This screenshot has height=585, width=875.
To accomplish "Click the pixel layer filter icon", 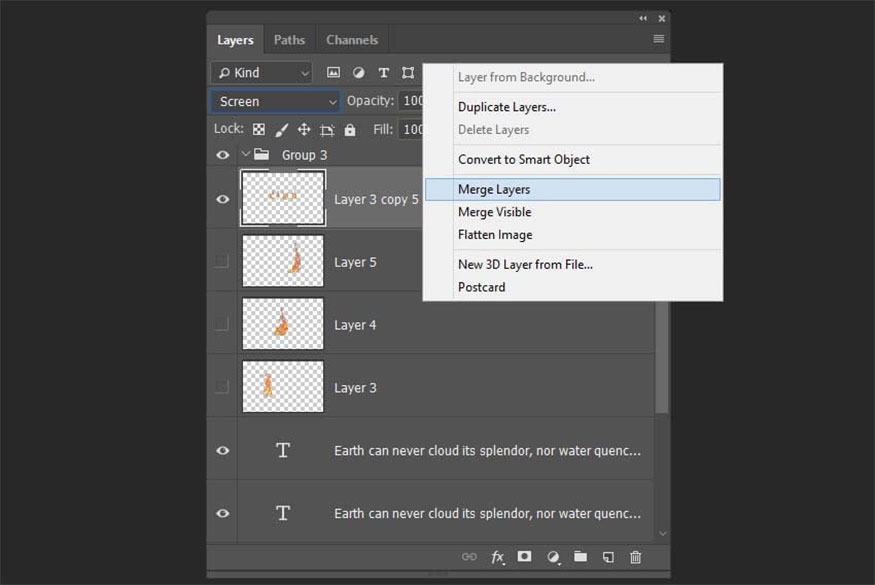I will click(334, 73).
